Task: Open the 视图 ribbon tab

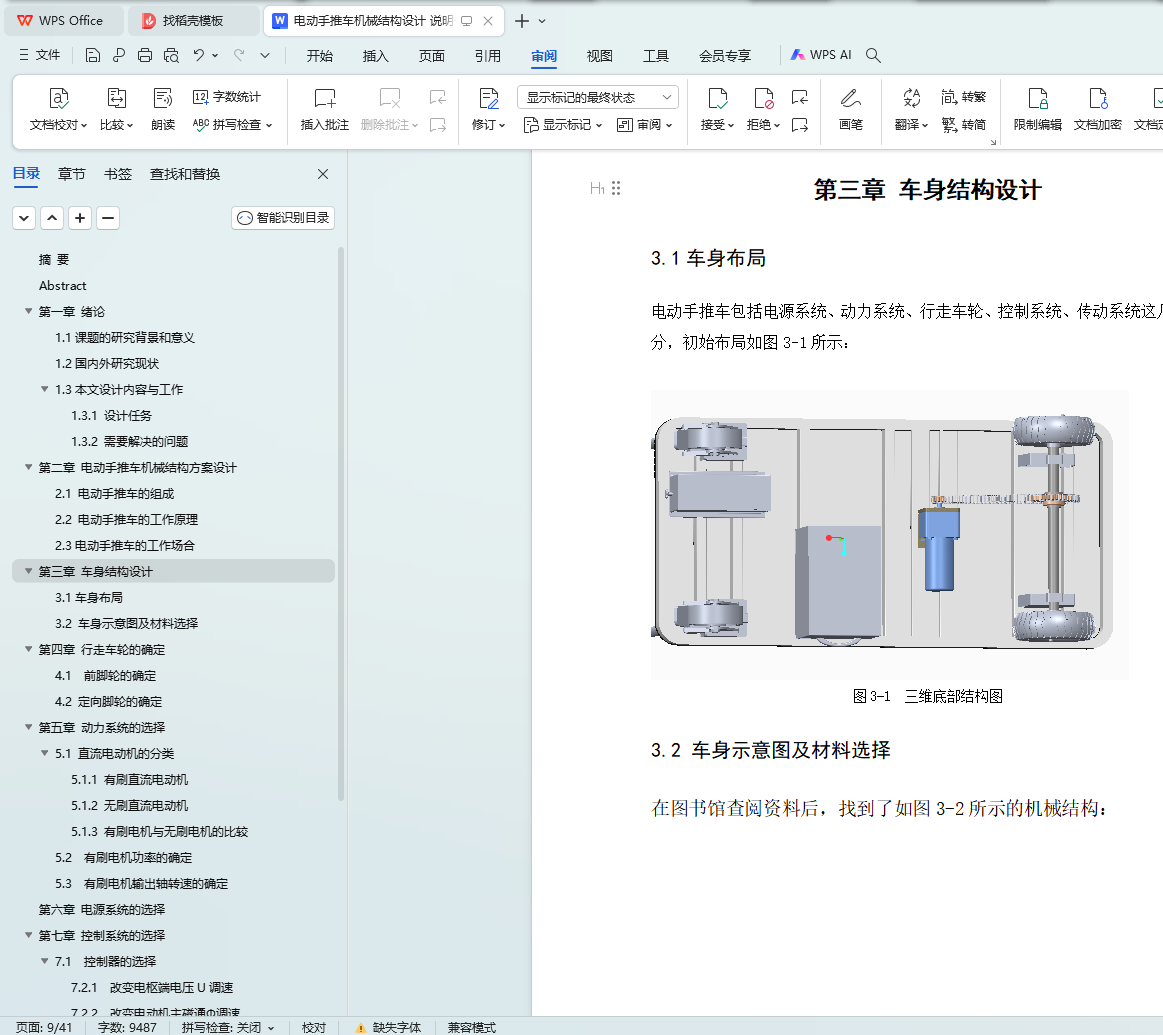Action: (x=599, y=56)
